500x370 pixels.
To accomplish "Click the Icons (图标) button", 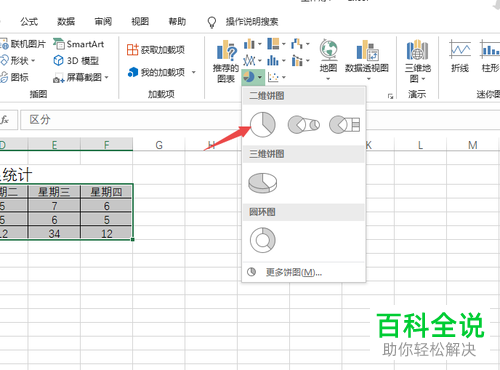I will 14,77.
